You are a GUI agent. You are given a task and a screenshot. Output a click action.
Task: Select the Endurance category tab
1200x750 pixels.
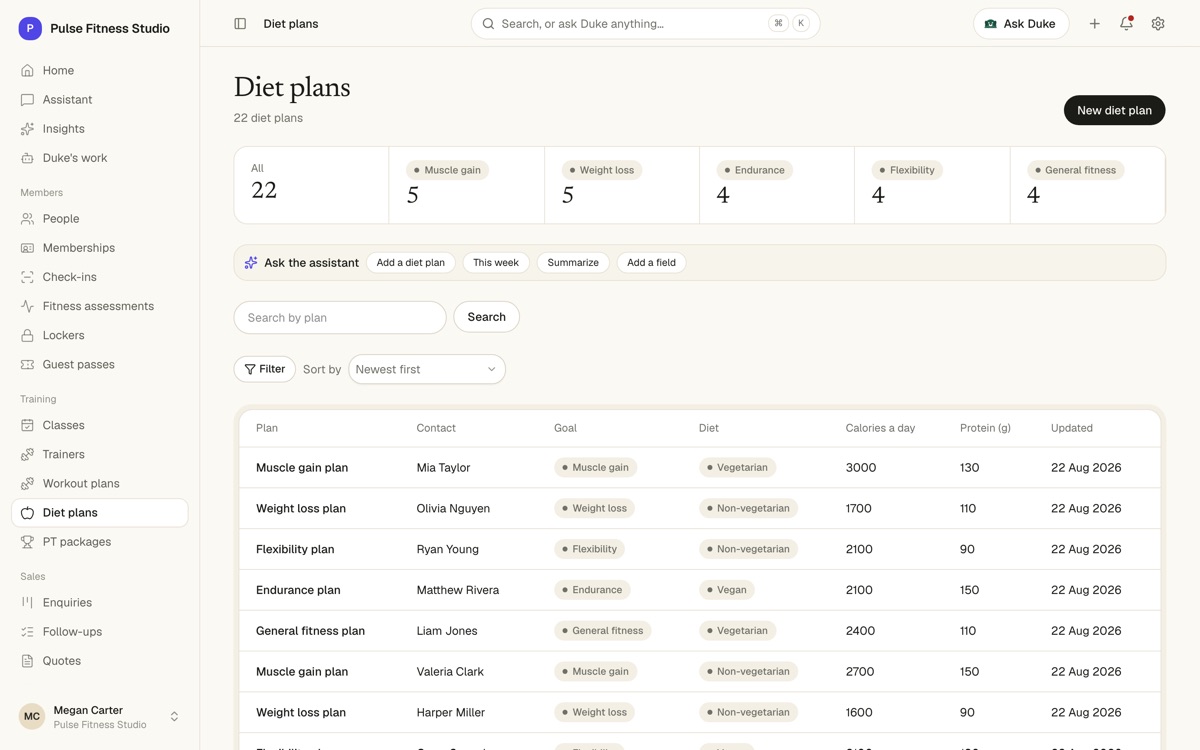[x=777, y=185]
